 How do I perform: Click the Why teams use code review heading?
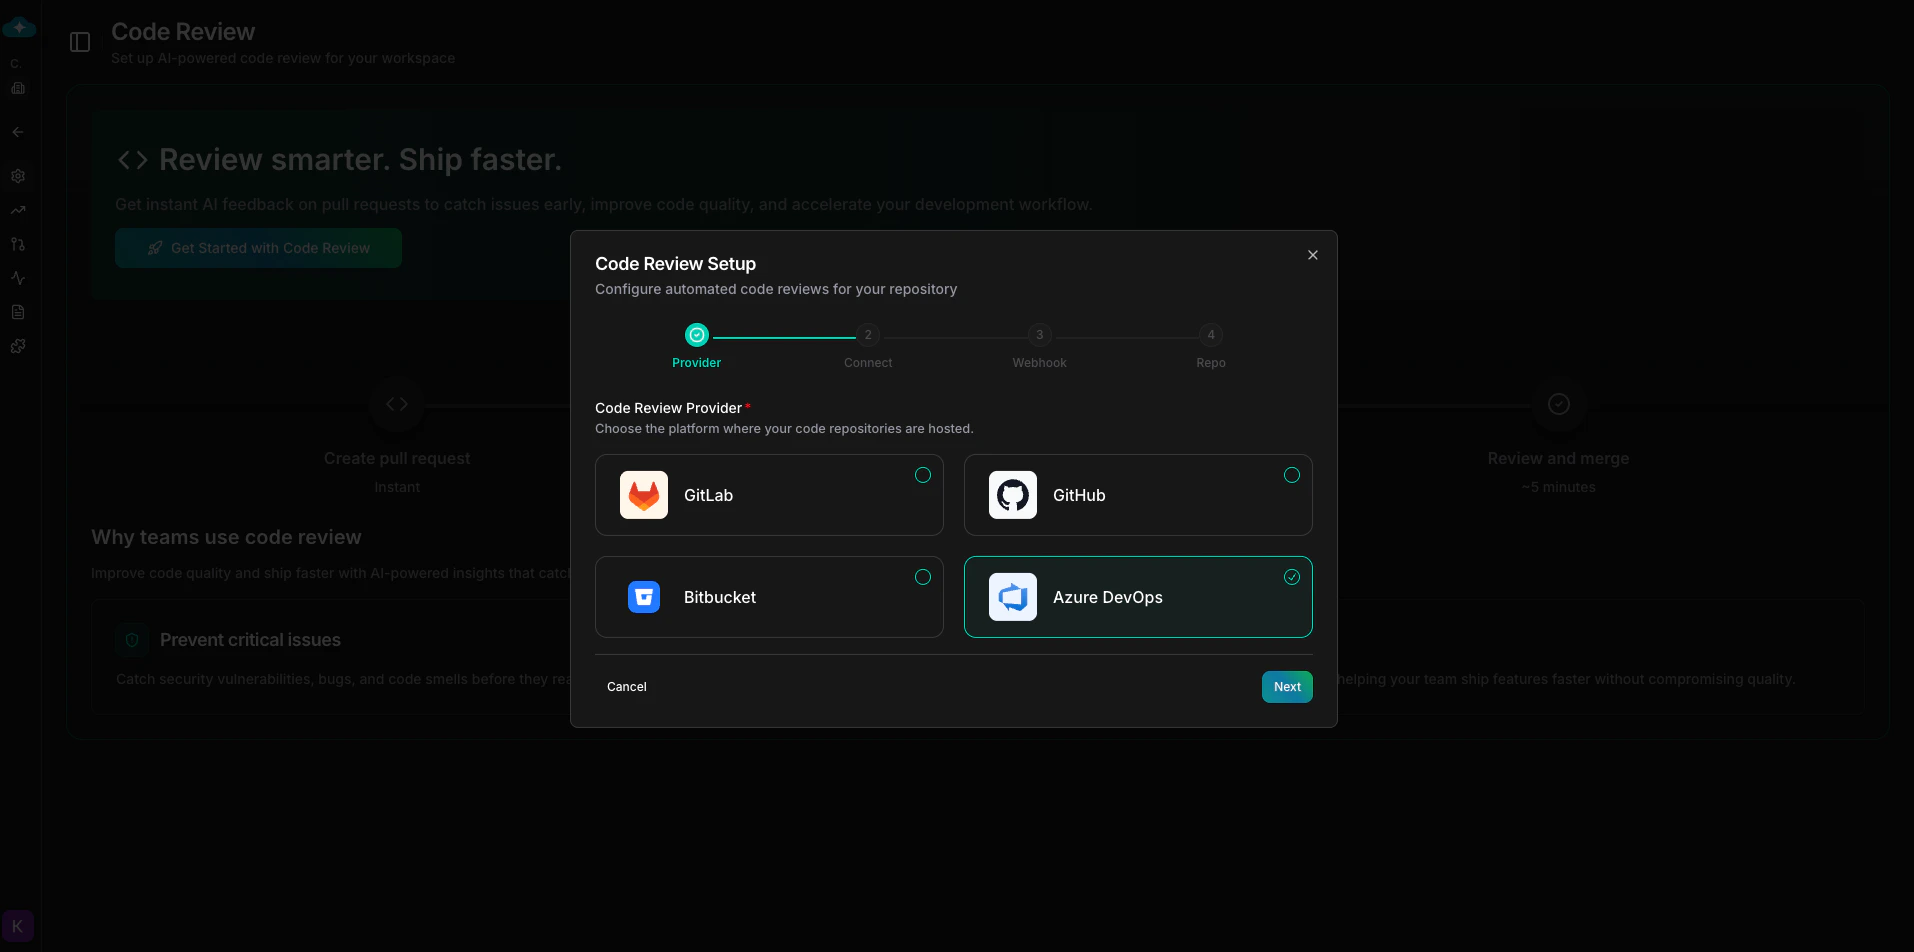226,537
